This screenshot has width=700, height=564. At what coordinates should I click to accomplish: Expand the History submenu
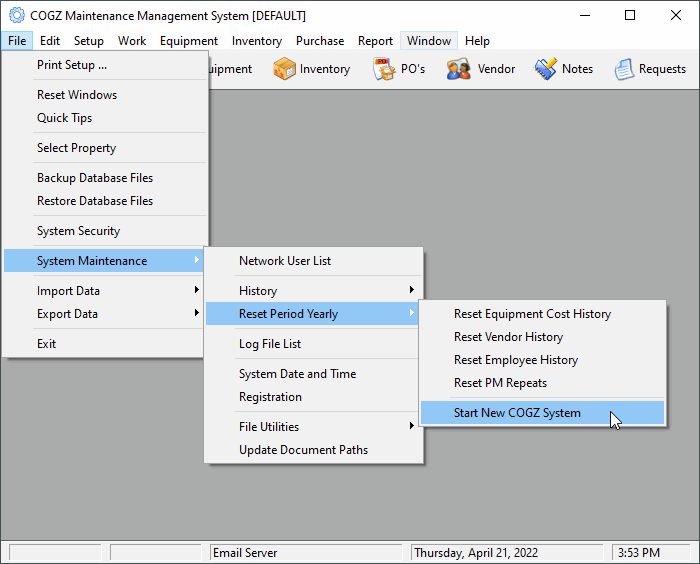pyautogui.click(x=312, y=291)
